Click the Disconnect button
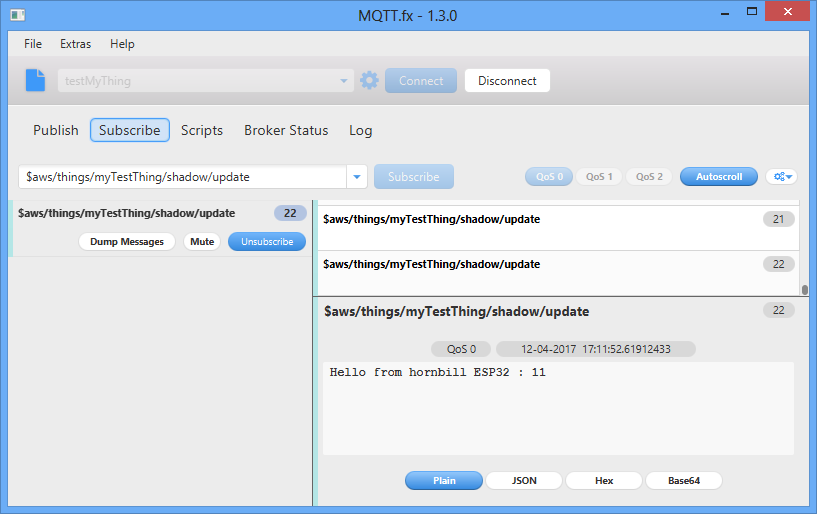 click(507, 81)
